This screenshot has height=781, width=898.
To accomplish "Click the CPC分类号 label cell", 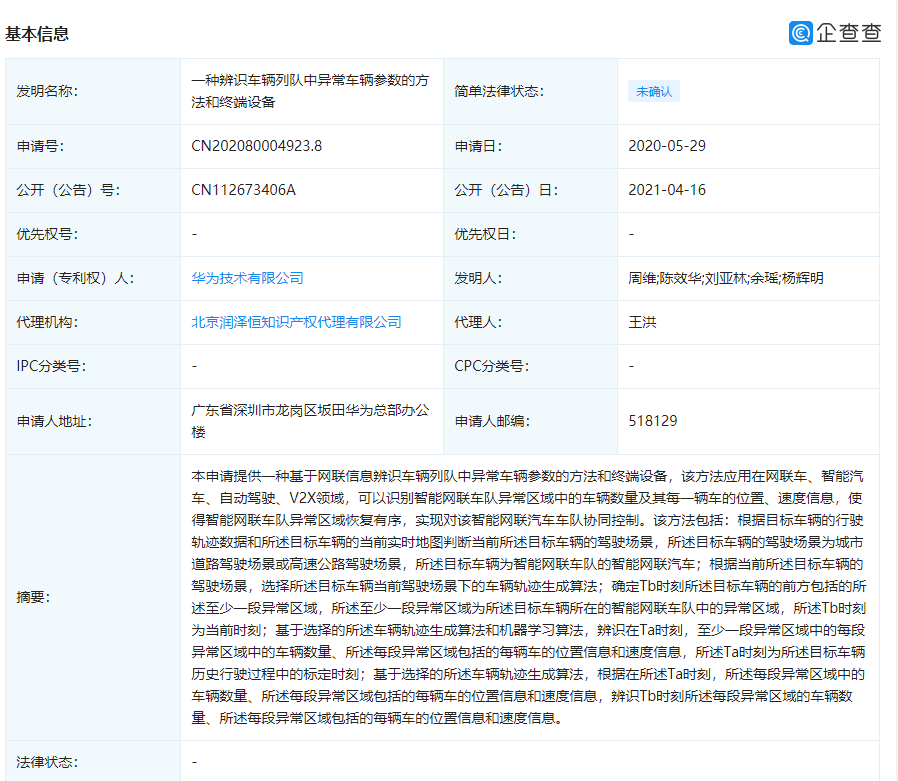I will click(x=530, y=366).
